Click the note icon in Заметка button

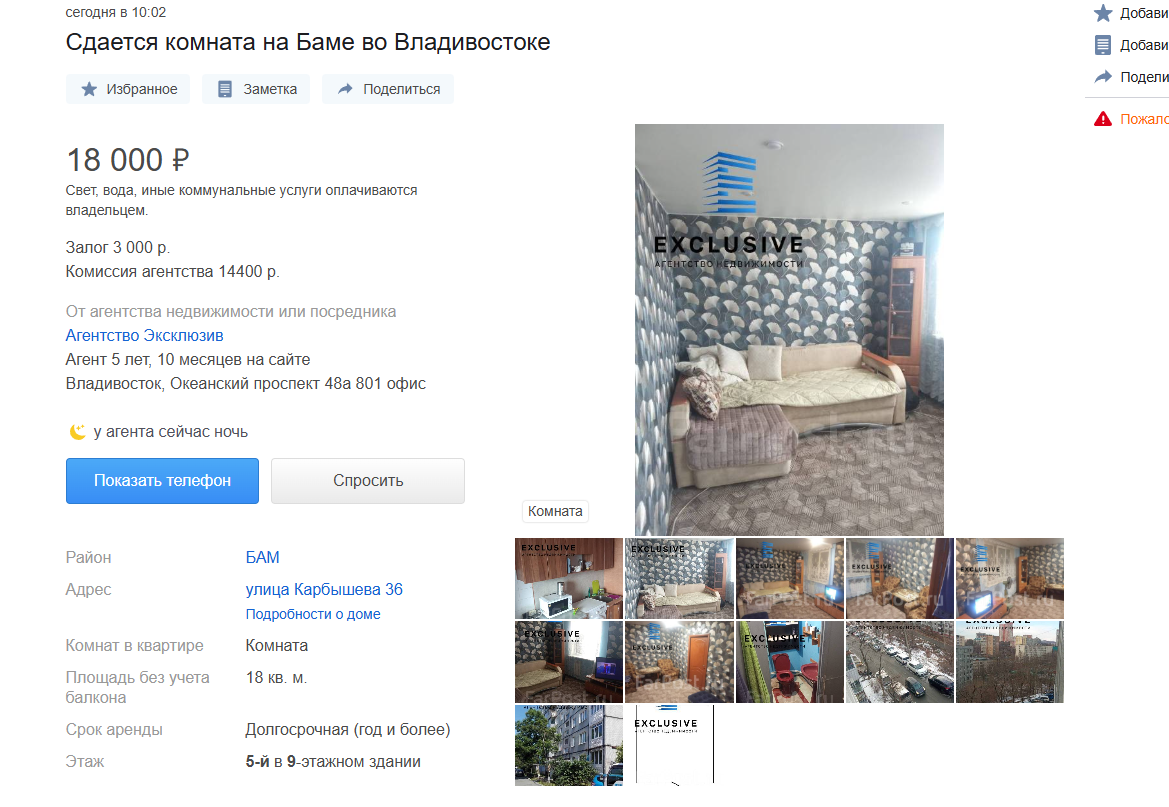pyautogui.click(x=224, y=90)
